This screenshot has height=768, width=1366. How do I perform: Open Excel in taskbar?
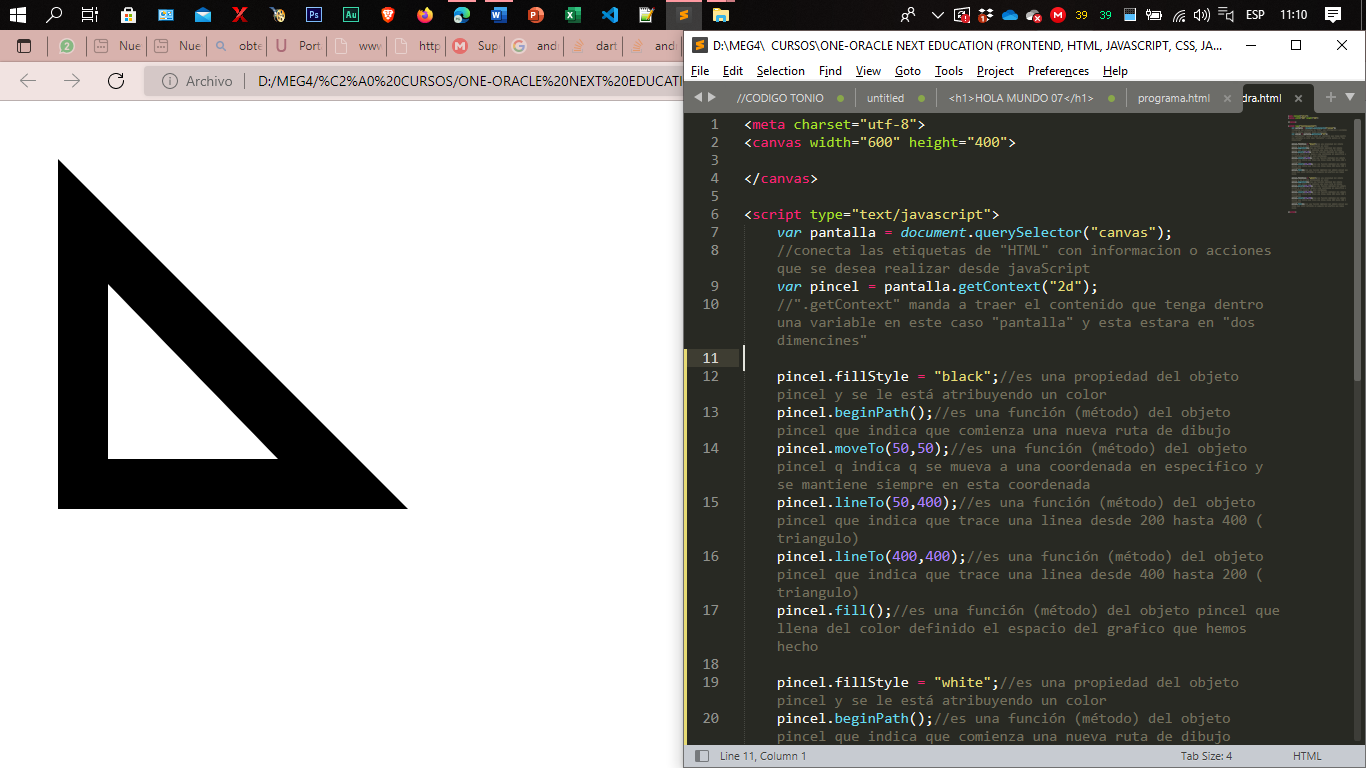tap(573, 15)
